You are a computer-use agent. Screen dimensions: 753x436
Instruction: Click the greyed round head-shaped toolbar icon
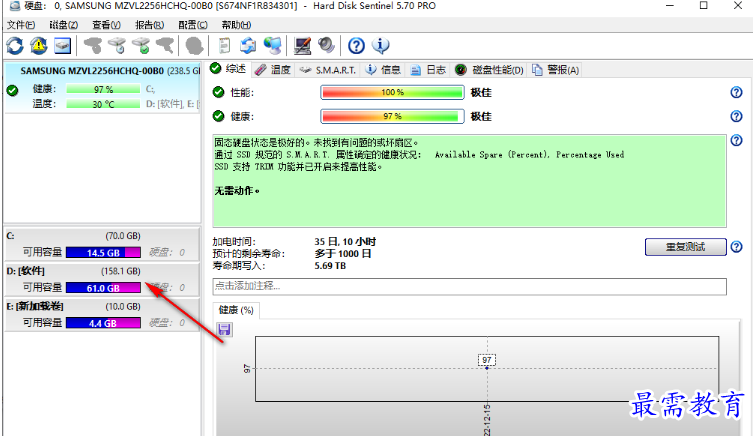click(x=194, y=46)
